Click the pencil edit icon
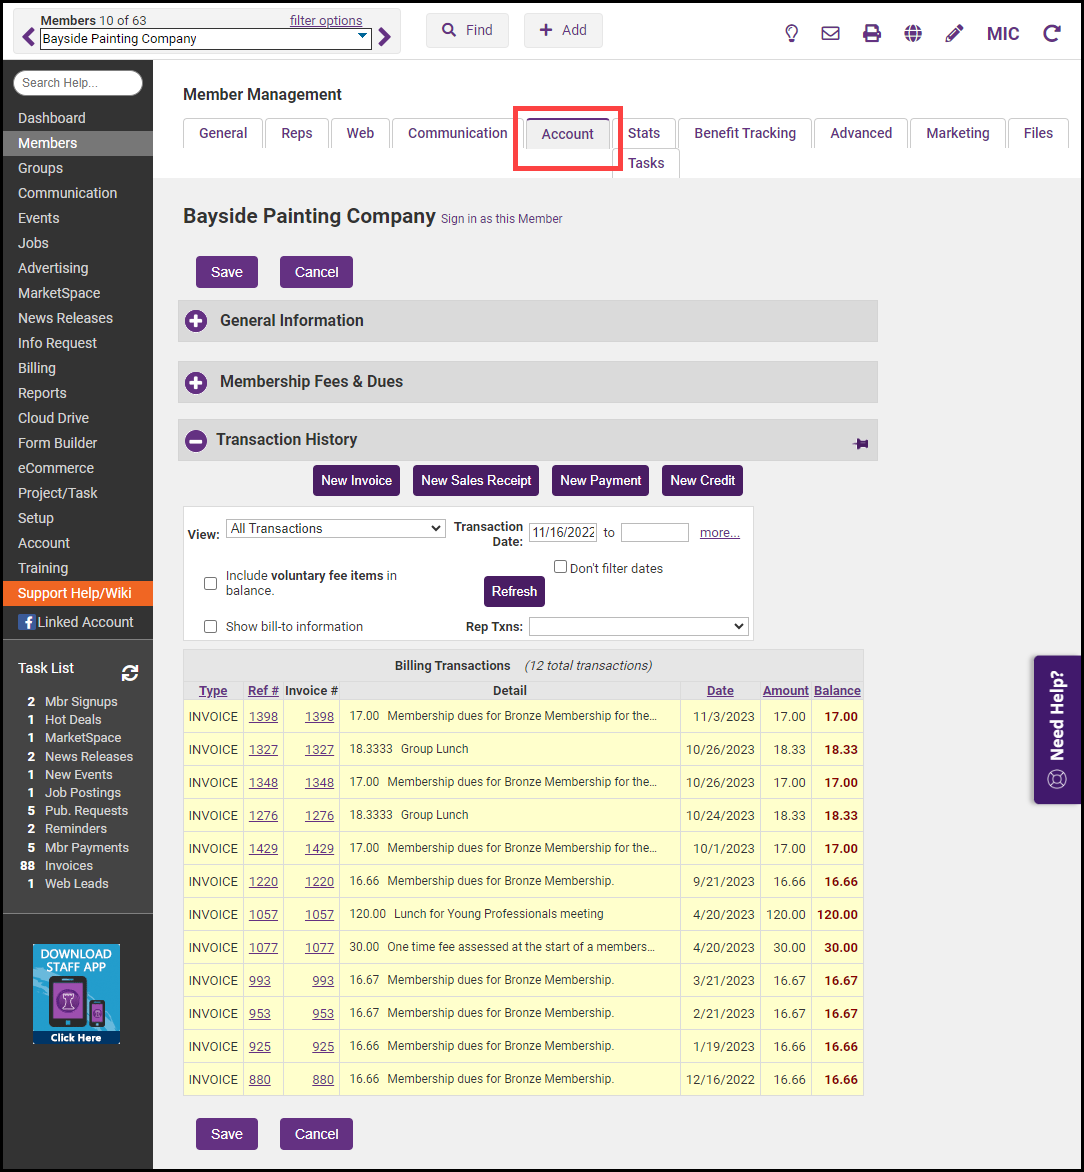1084x1172 pixels. (x=954, y=33)
